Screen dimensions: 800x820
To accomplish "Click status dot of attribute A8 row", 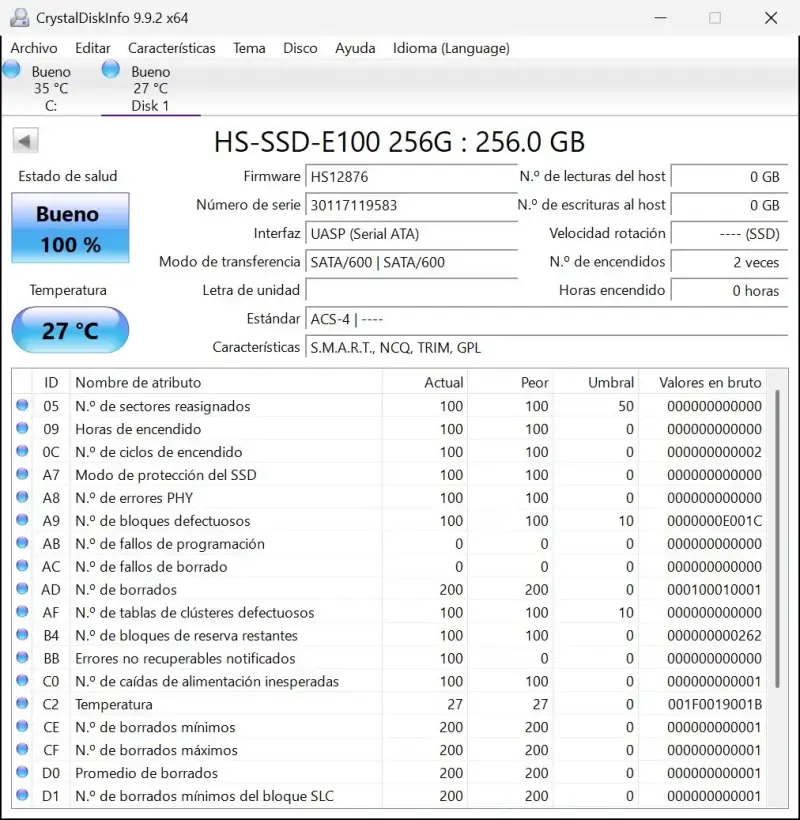I will pyautogui.click(x=22, y=497).
